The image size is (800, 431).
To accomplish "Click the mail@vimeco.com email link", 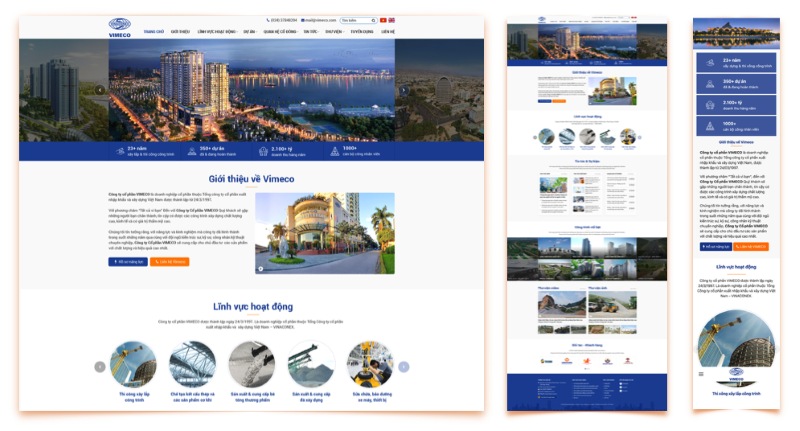I will point(319,20).
